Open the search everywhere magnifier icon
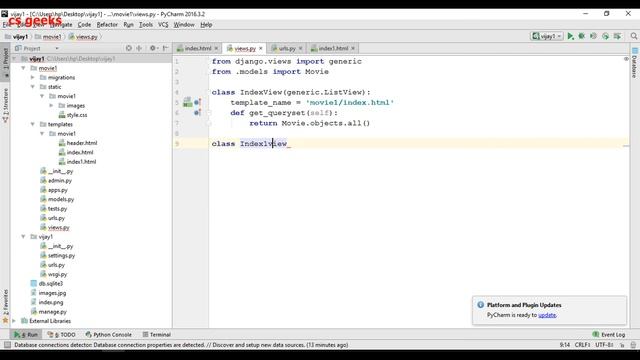640x360 pixels. (x=633, y=36)
